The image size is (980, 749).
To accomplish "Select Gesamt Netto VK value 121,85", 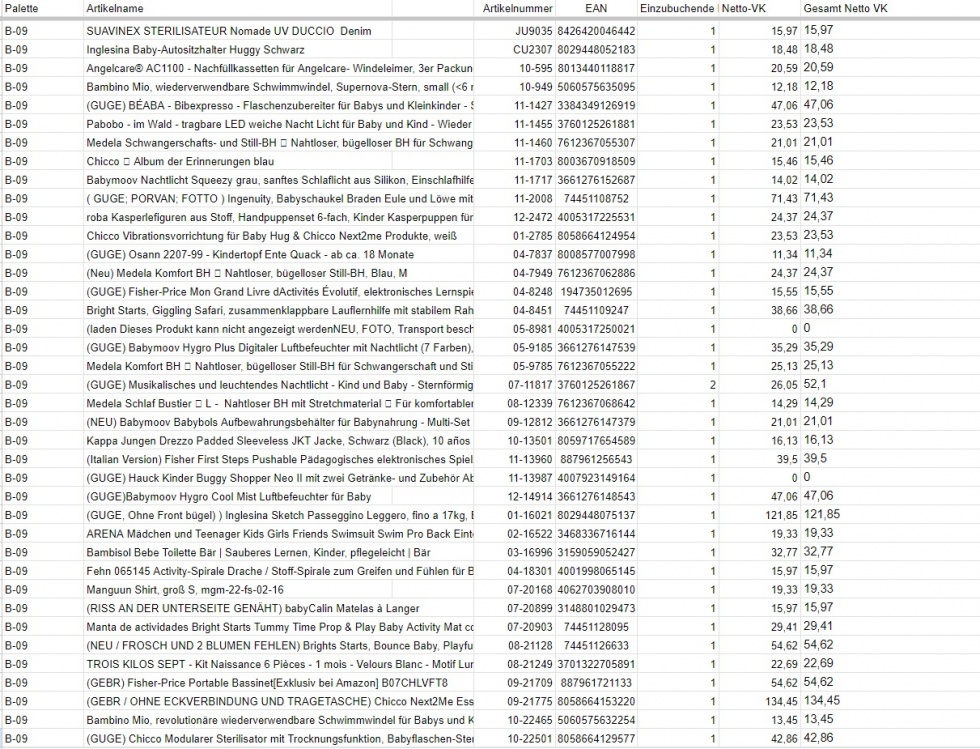I will pyautogui.click(x=821, y=514).
